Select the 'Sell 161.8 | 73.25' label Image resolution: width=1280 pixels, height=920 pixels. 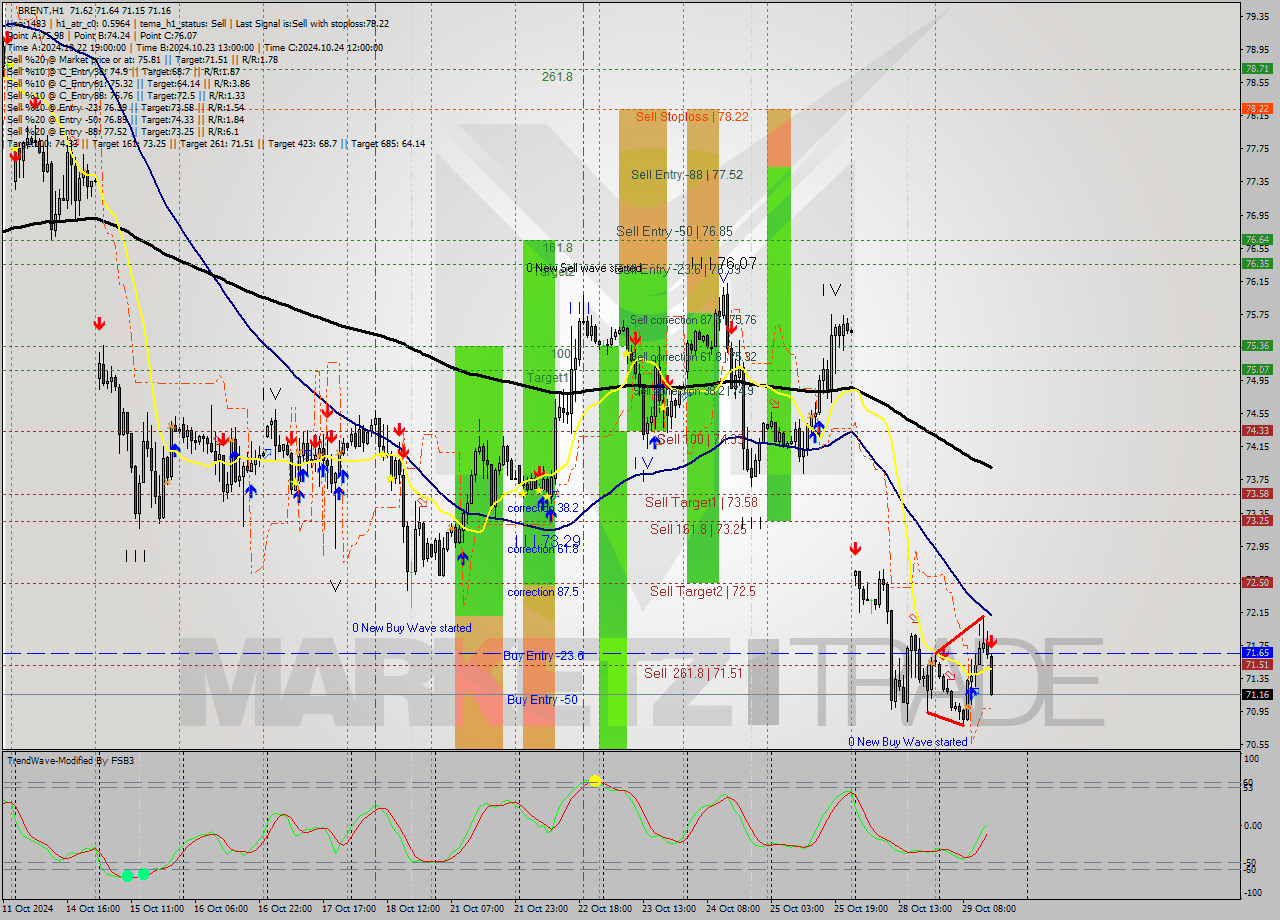coord(698,529)
